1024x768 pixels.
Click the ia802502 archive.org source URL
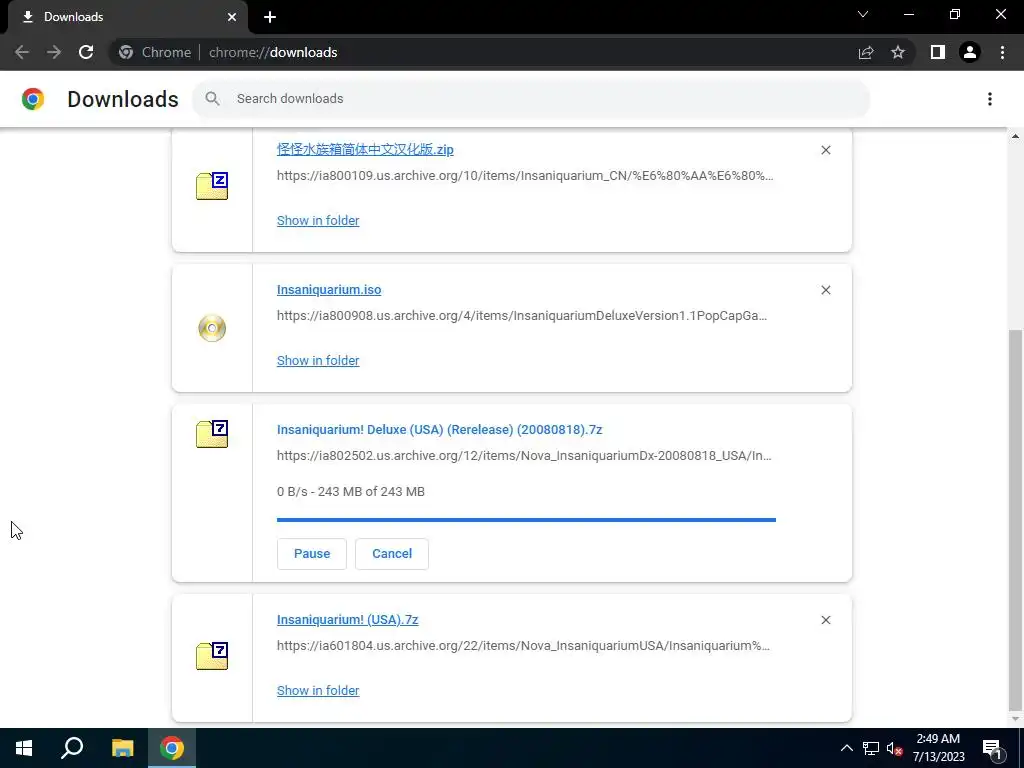tap(524, 456)
